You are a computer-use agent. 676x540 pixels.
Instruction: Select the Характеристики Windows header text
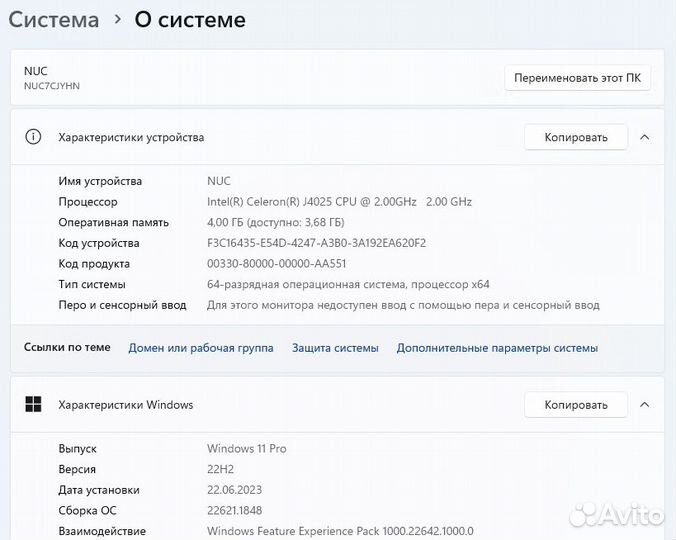pyautogui.click(x=125, y=405)
